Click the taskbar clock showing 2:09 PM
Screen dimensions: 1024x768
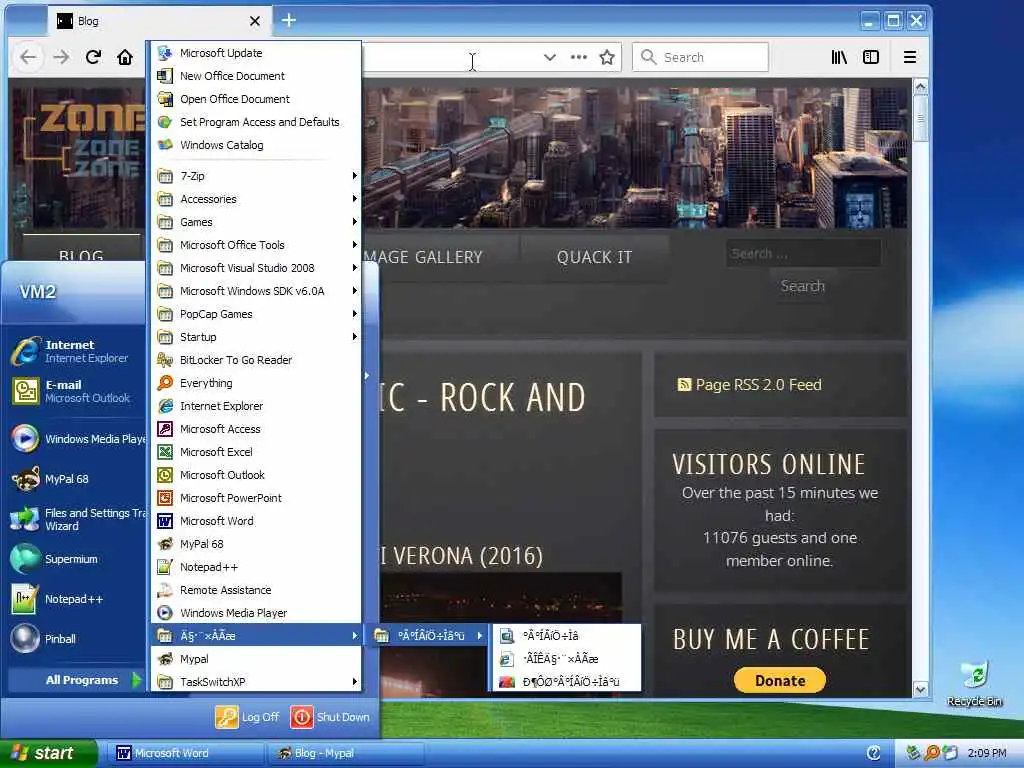point(987,753)
